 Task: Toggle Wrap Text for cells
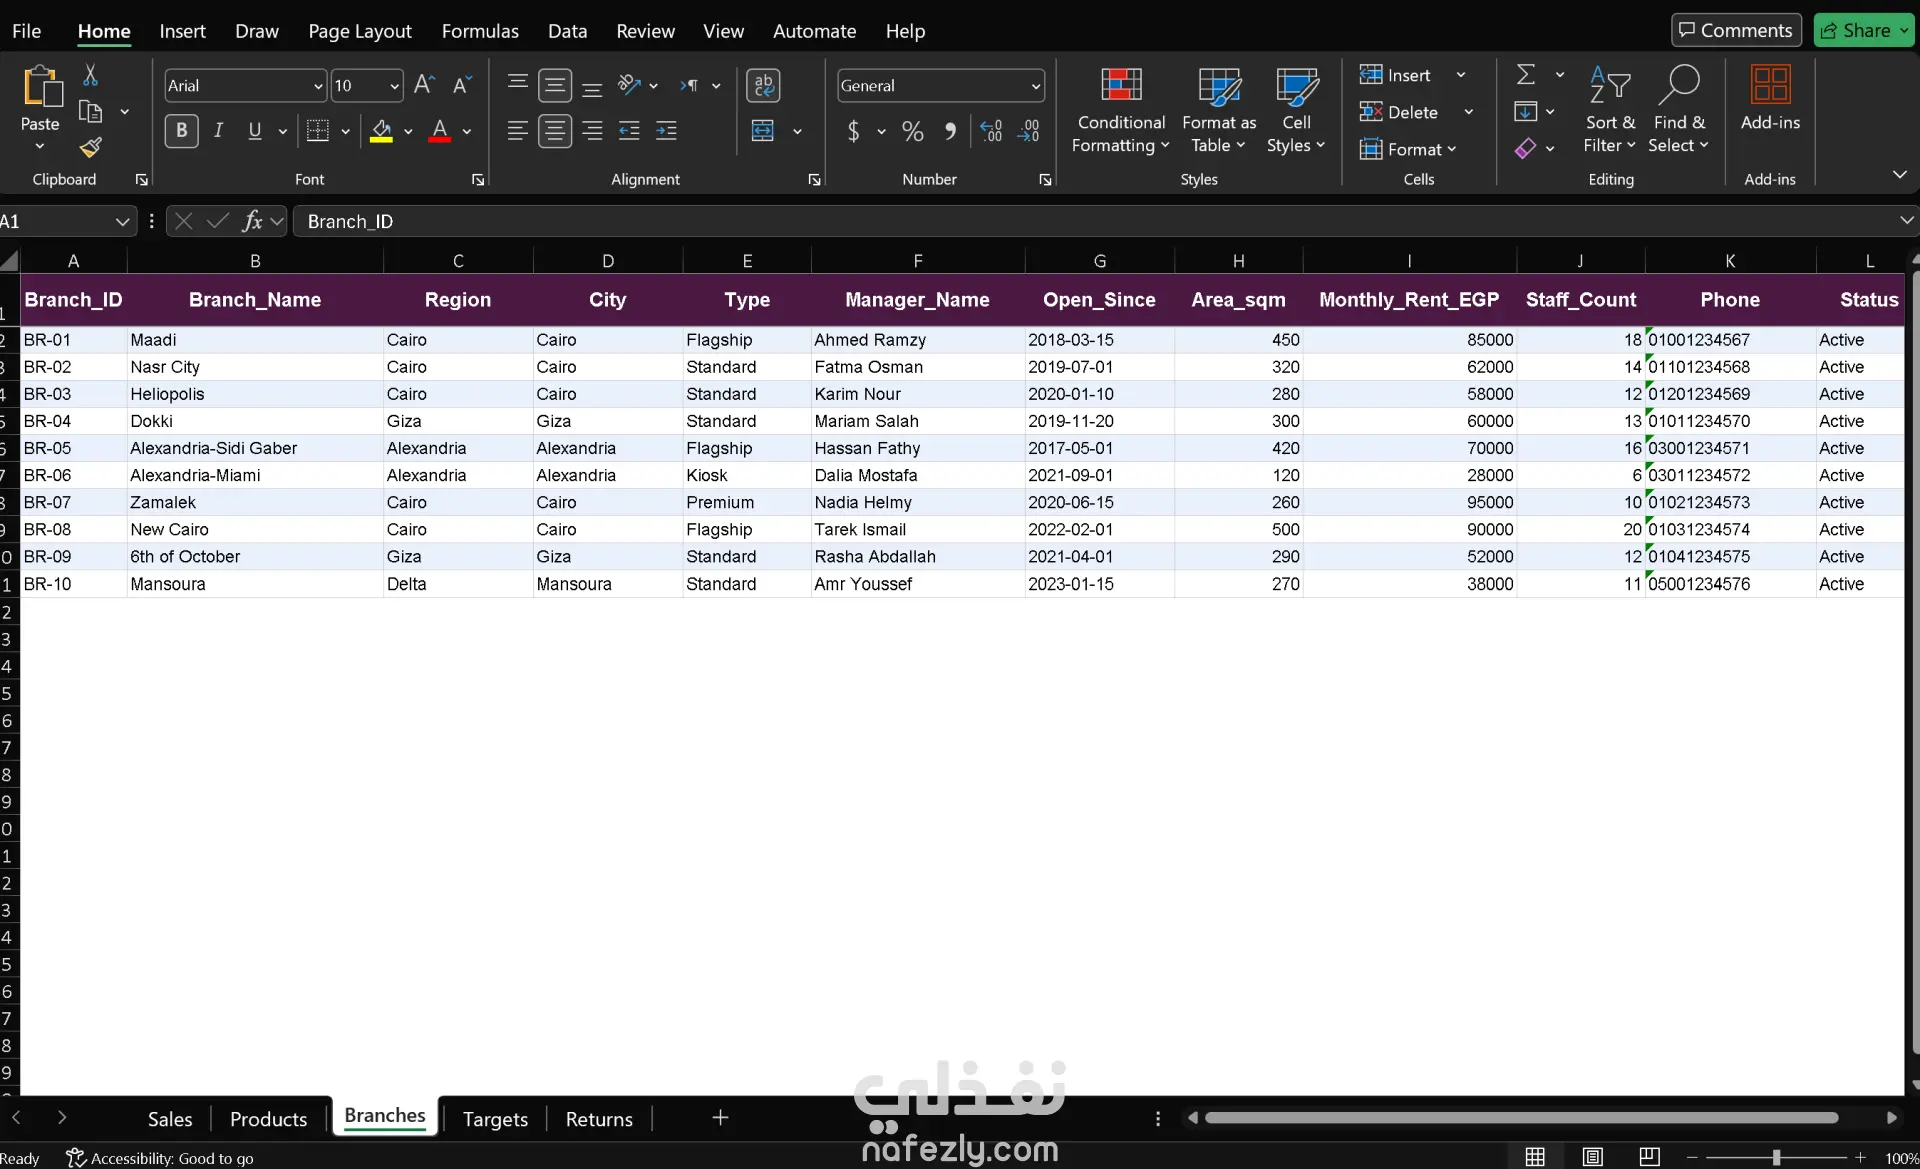tap(764, 85)
